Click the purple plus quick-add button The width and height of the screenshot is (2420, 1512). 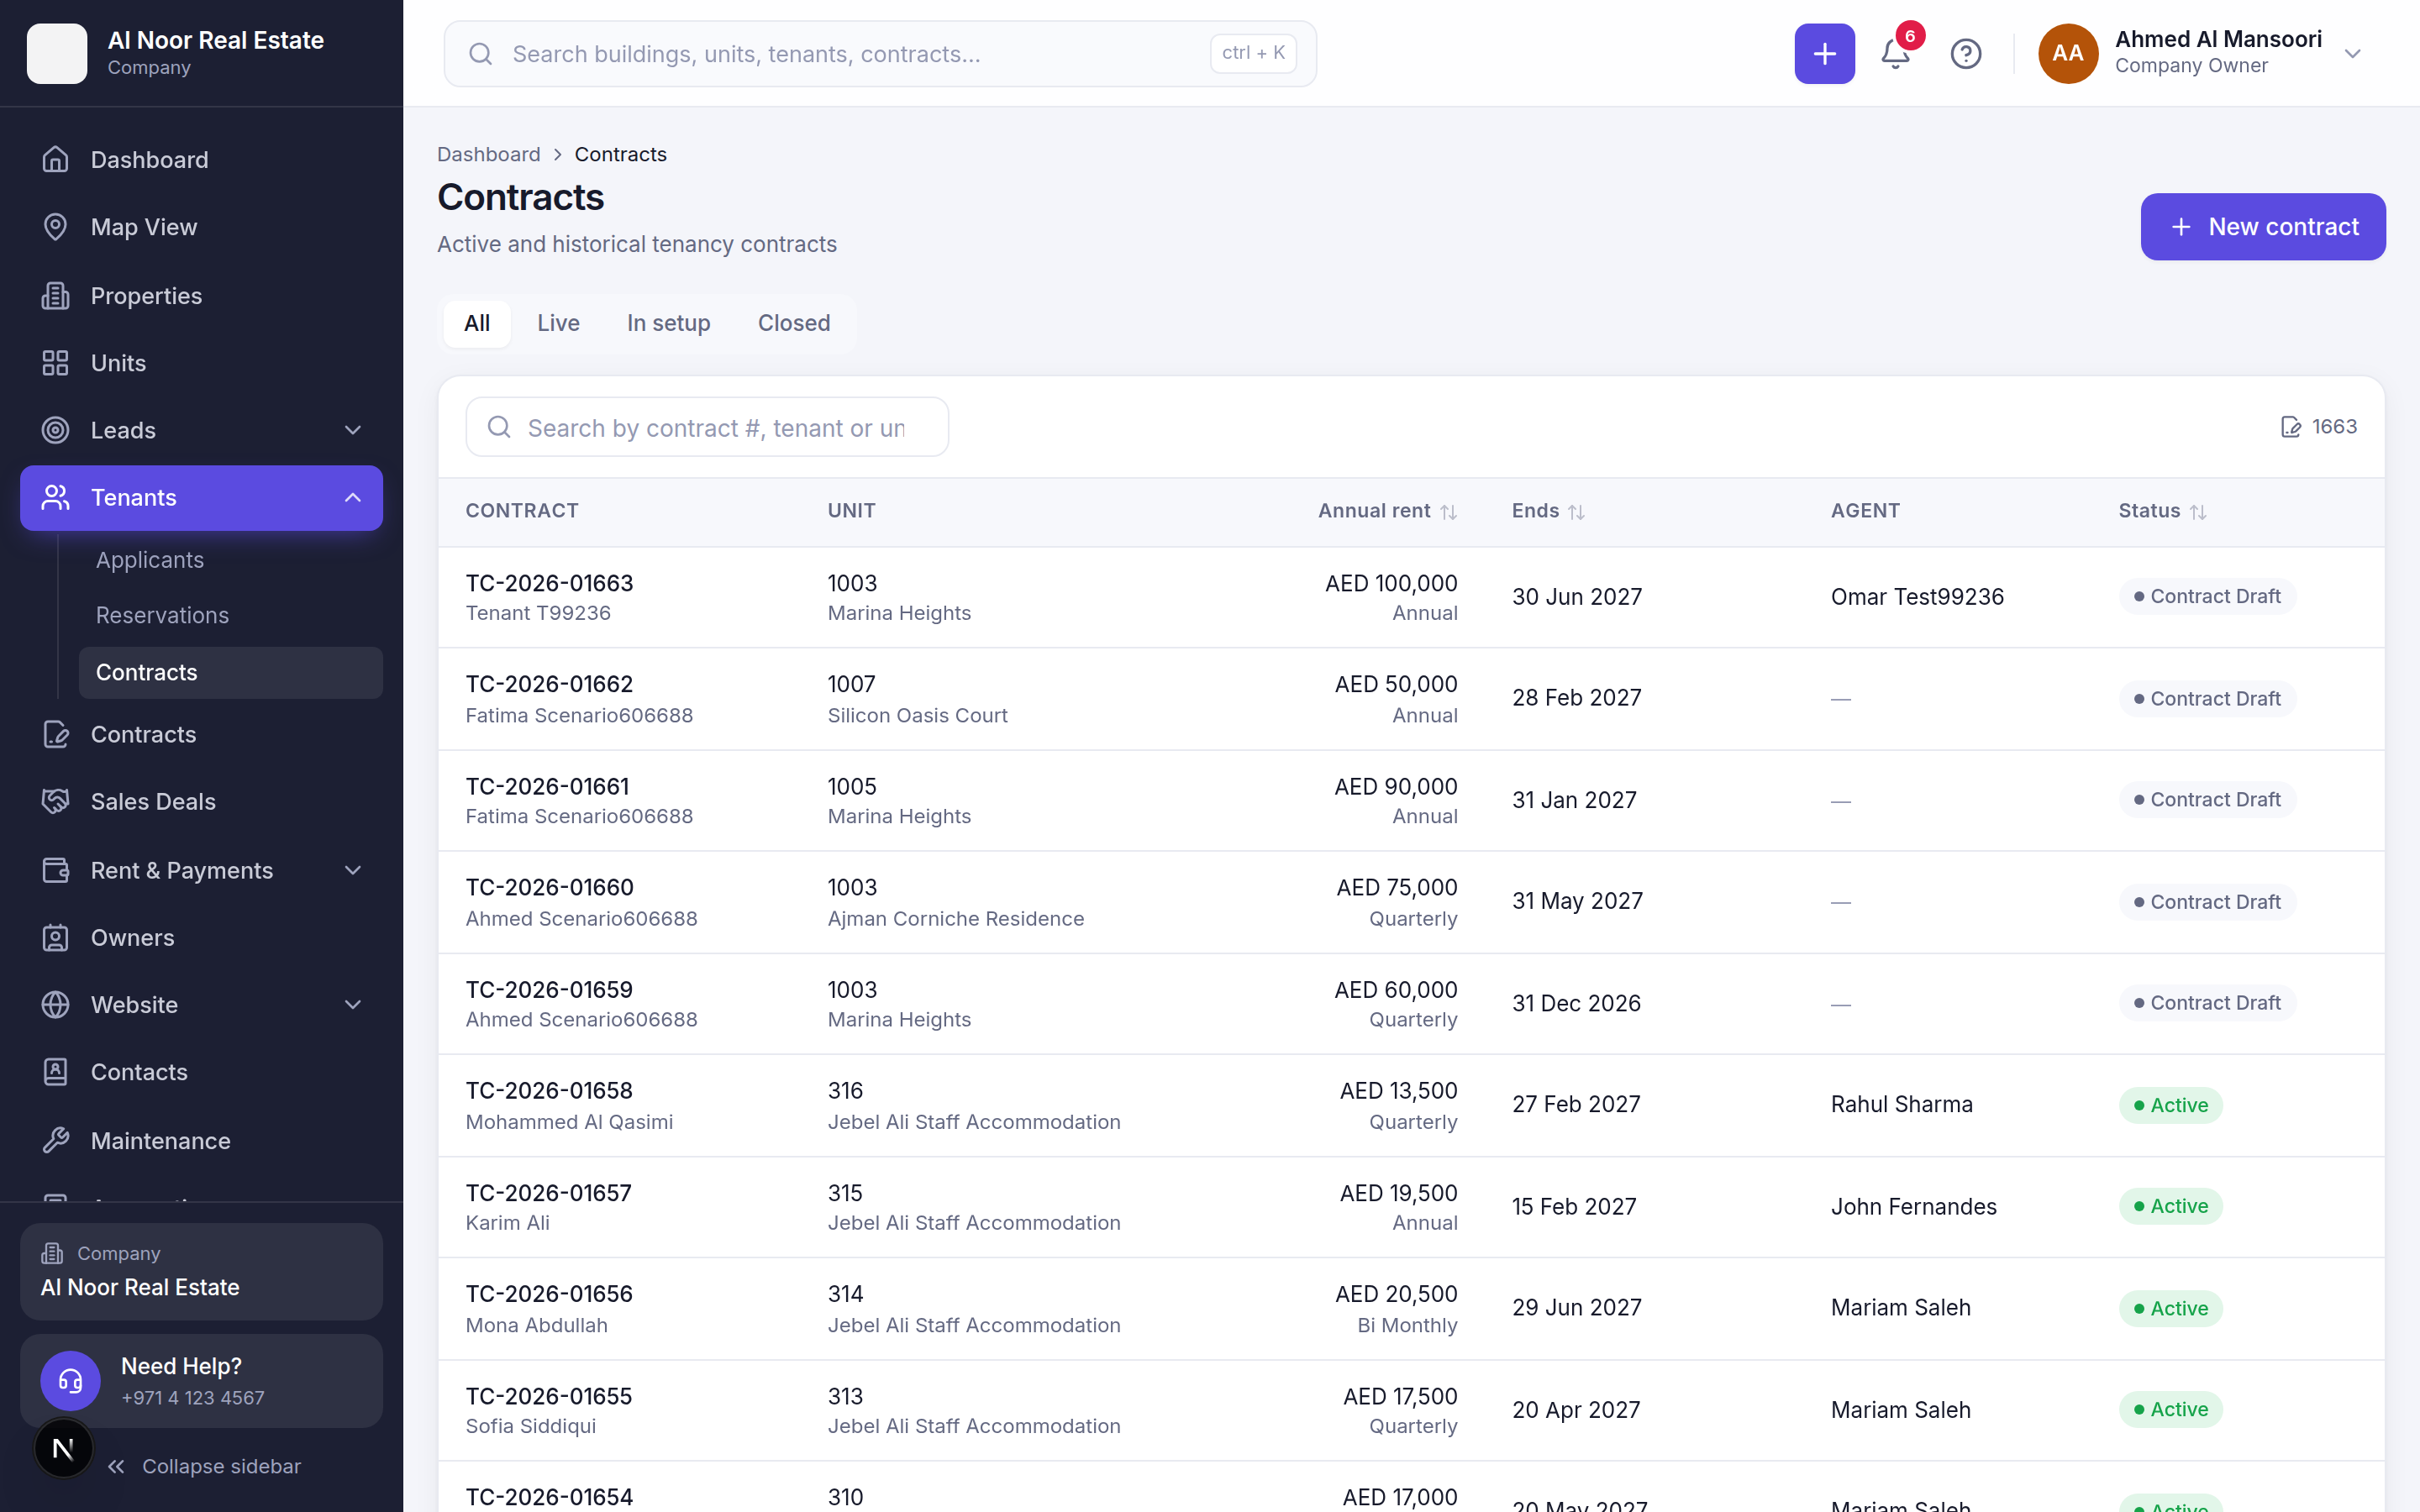1824,53
